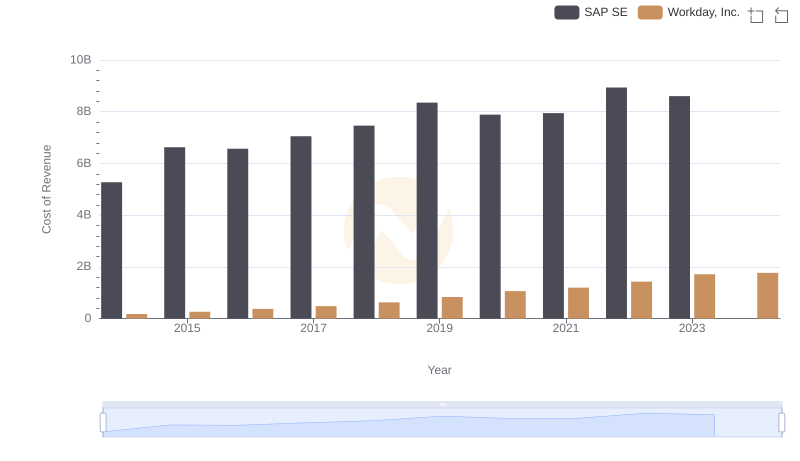
Task: Click the Workday bar for 2023
Action: [705, 296]
